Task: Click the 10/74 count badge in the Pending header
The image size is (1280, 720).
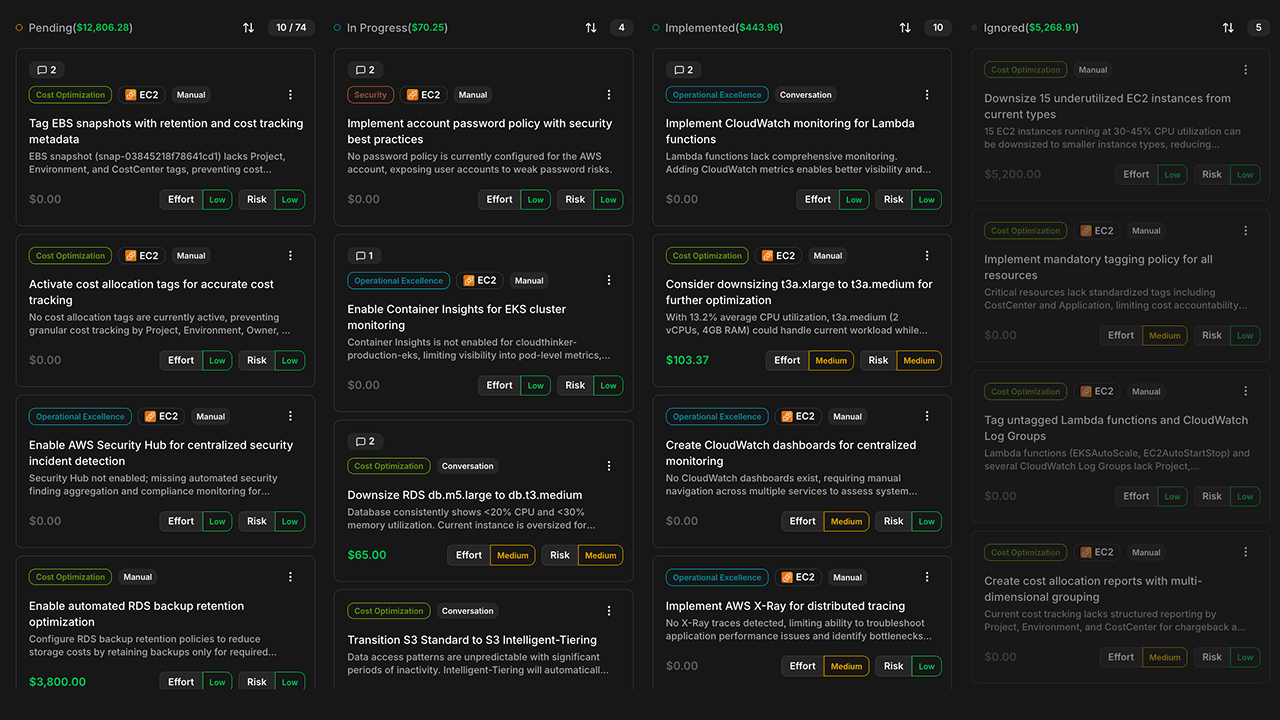Action: click(x=291, y=27)
